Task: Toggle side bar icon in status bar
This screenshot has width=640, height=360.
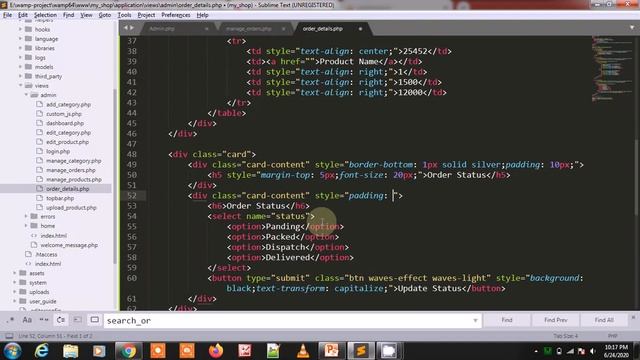Action: pos(9,336)
